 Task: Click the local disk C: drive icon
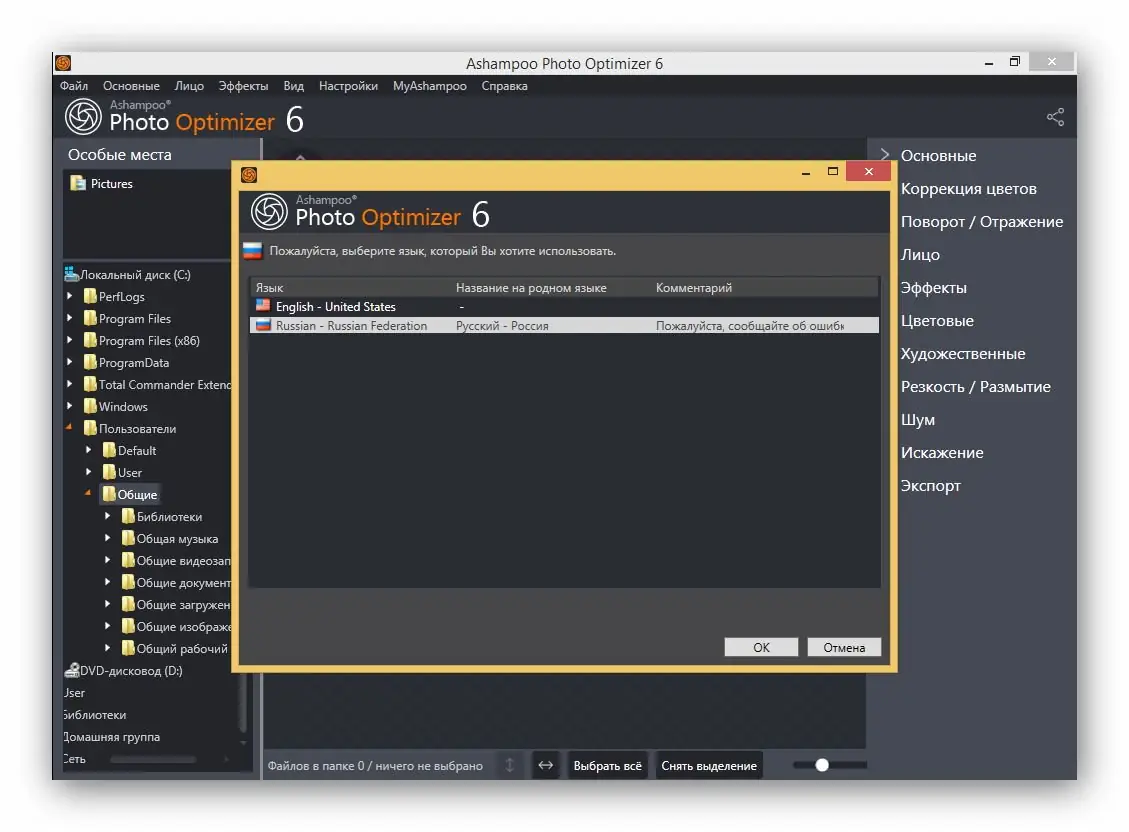(x=71, y=274)
